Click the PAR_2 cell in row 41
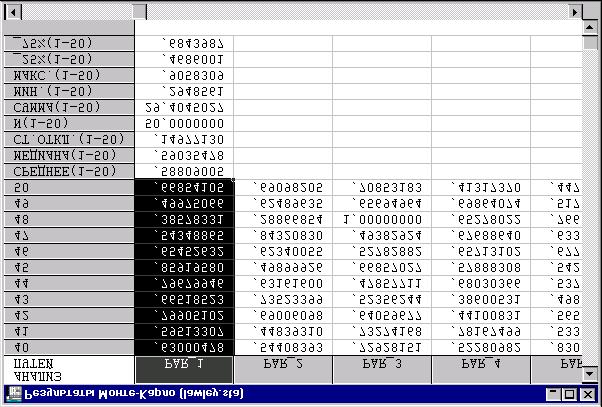The height and width of the screenshot is (407, 602). click(x=283, y=331)
